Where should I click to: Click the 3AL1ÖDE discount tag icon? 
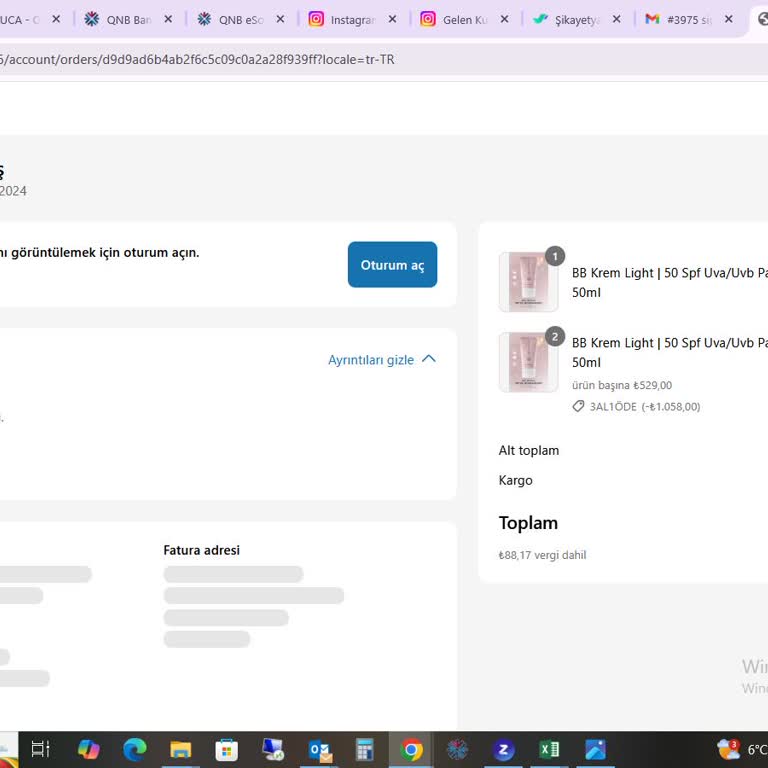click(x=578, y=407)
